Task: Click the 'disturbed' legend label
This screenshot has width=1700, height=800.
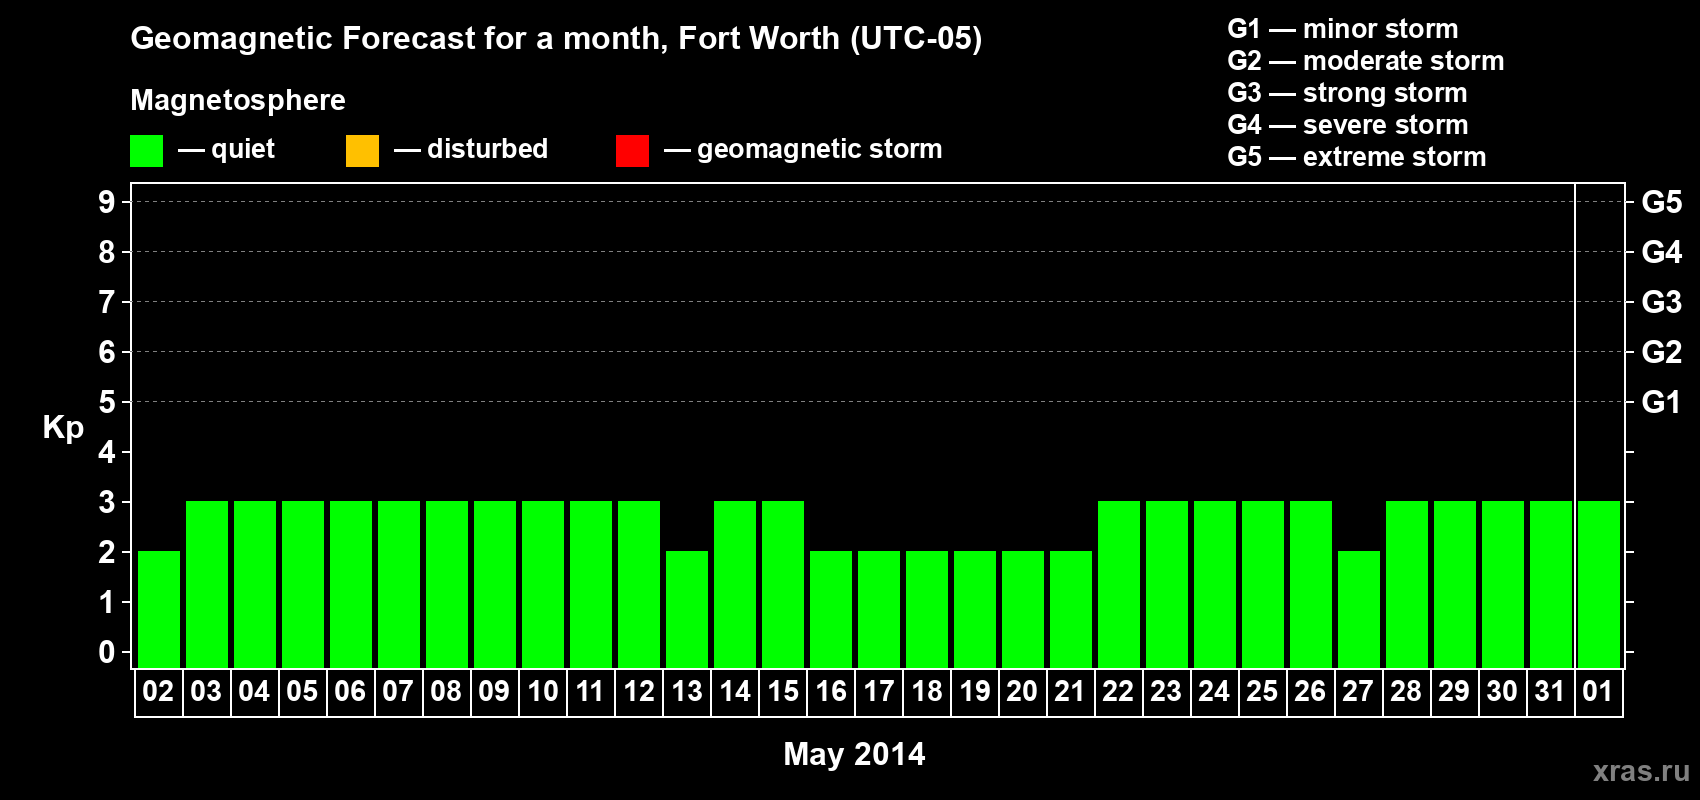Action: click(x=487, y=149)
